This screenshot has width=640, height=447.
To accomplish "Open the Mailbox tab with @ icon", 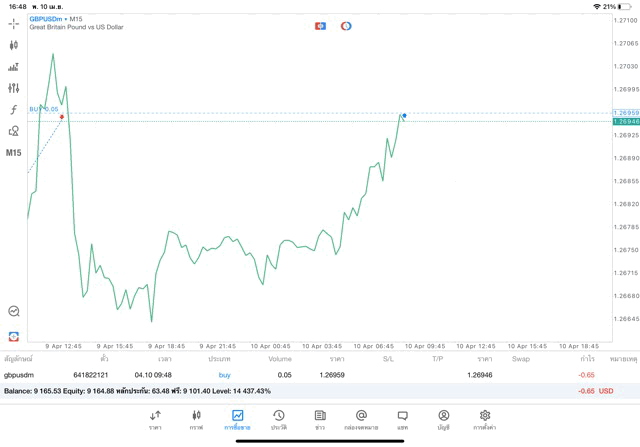I will click(361, 419).
